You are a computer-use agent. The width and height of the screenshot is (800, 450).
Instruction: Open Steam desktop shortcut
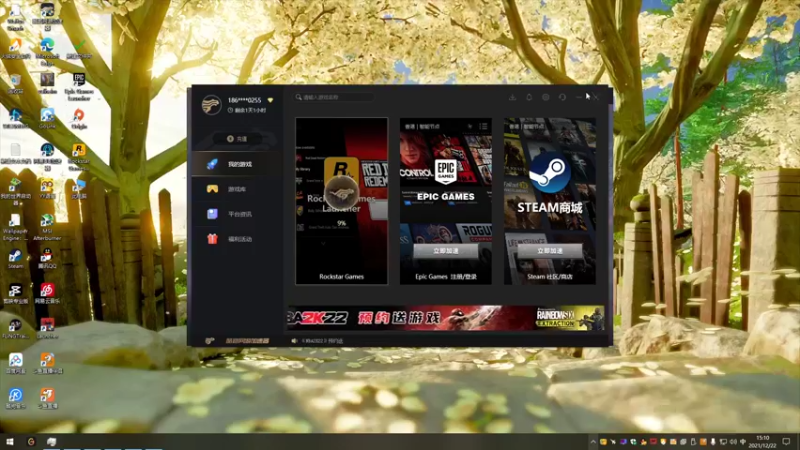coord(15,259)
